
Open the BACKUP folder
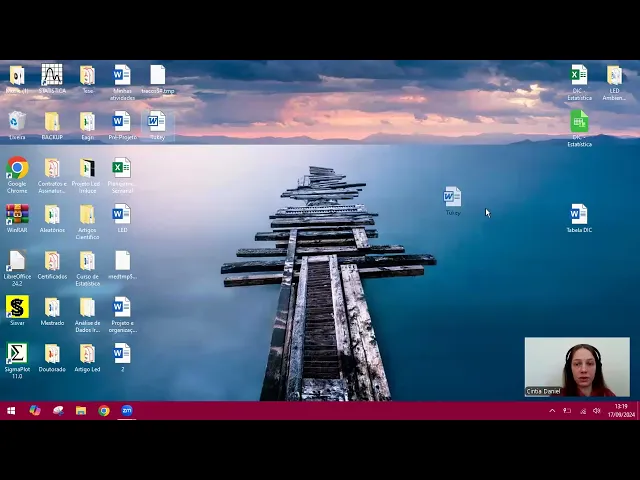point(52,125)
